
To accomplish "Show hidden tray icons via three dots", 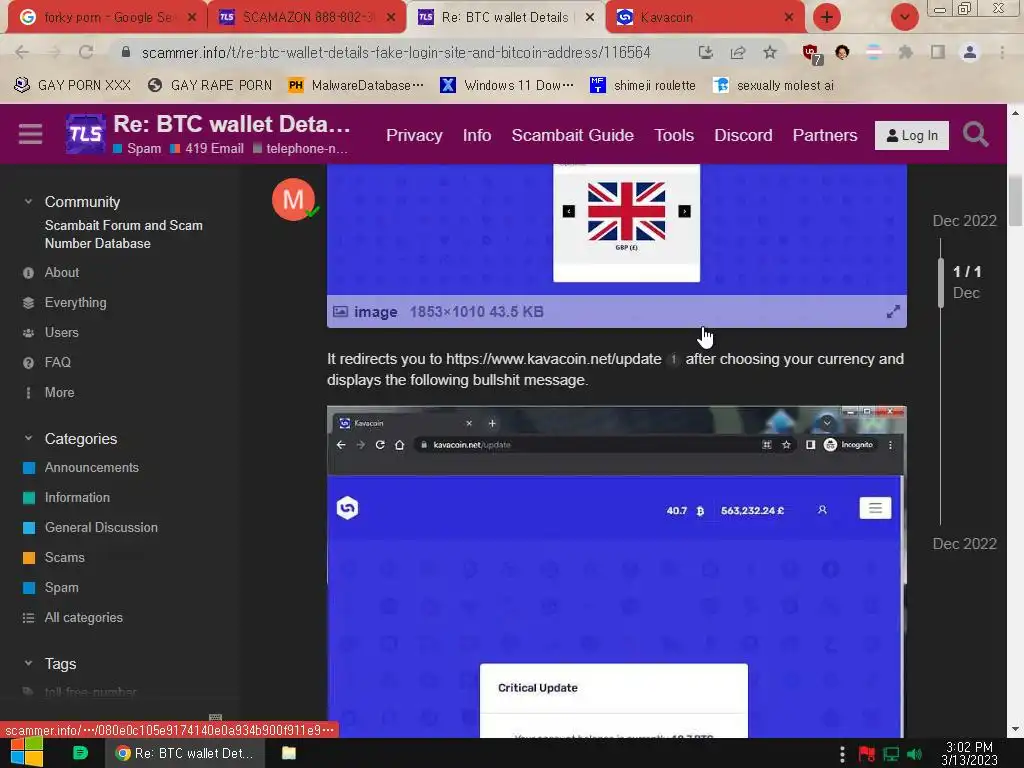I will pyautogui.click(x=842, y=754).
